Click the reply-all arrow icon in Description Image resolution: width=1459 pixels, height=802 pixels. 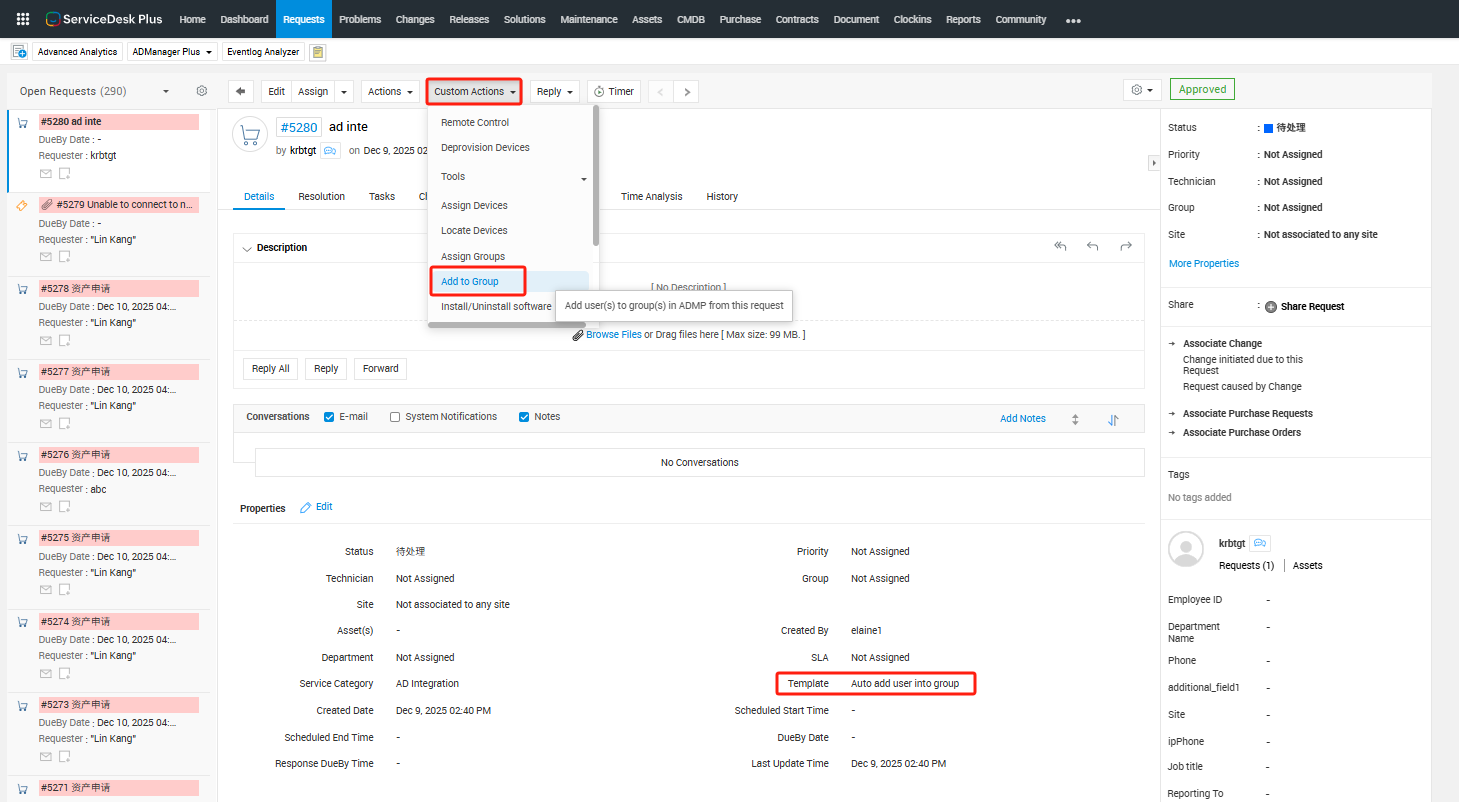point(1060,246)
